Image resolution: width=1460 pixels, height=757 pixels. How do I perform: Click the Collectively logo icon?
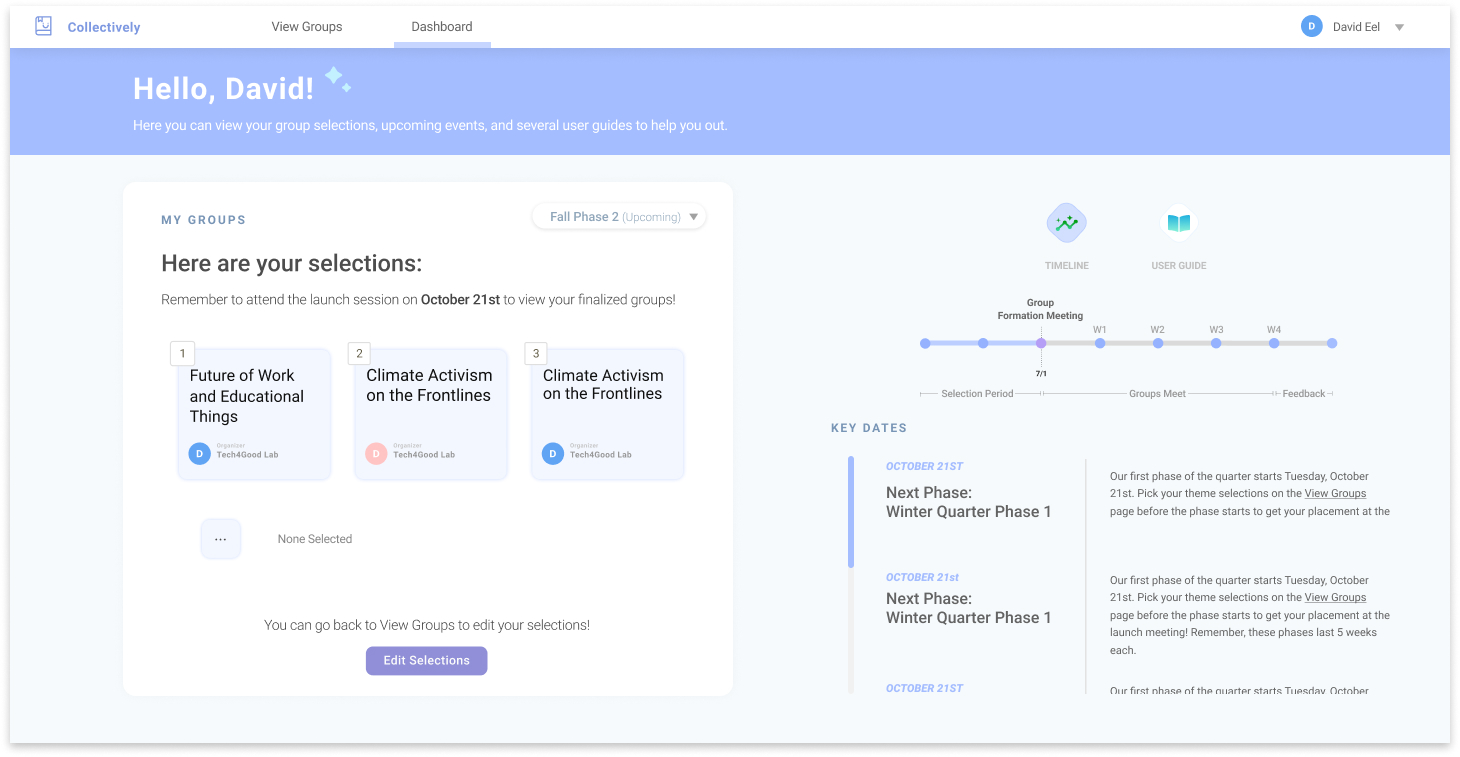coord(43,27)
